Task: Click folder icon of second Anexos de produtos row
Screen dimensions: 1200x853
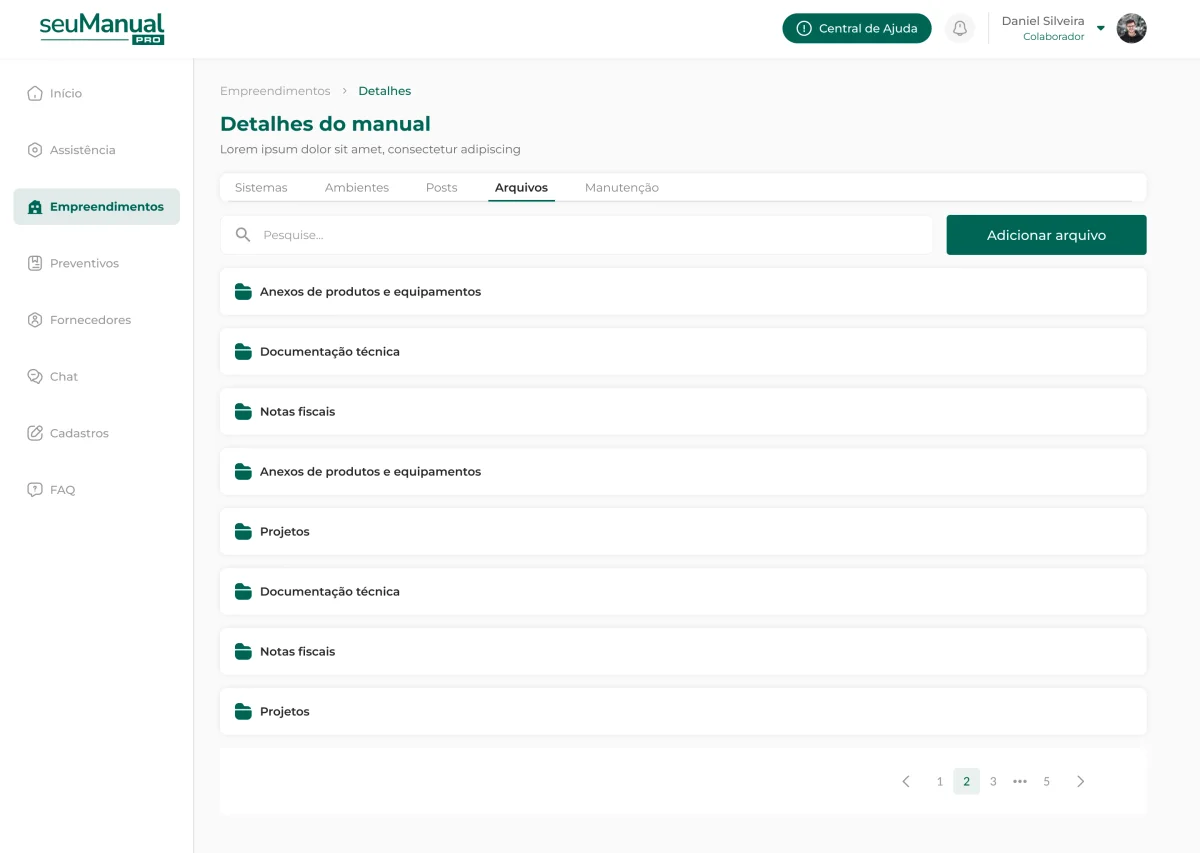Action: pos(243,471)
